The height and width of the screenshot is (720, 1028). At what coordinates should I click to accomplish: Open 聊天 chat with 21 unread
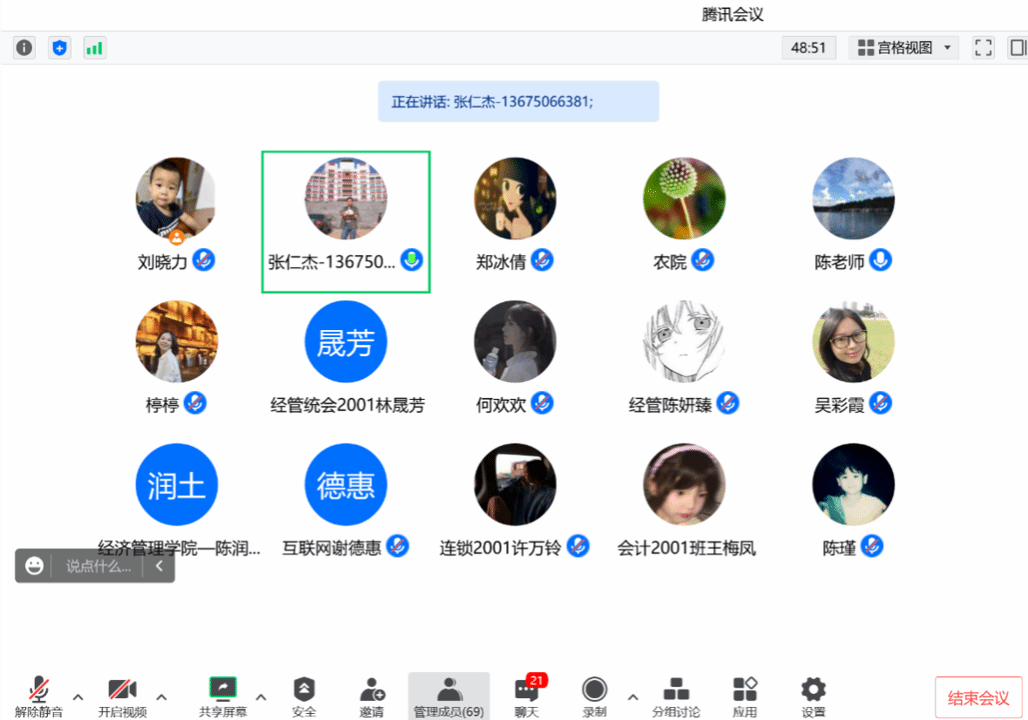pyautogui.click(x=527, y=696)
